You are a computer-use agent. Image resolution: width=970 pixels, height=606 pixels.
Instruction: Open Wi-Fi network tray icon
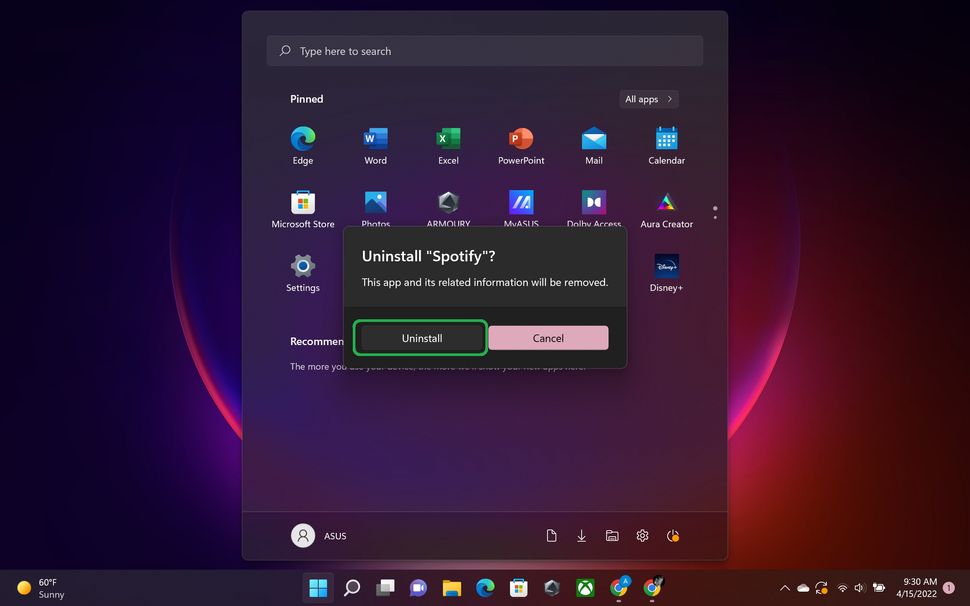pyautogui.click(x=842, y=588)
